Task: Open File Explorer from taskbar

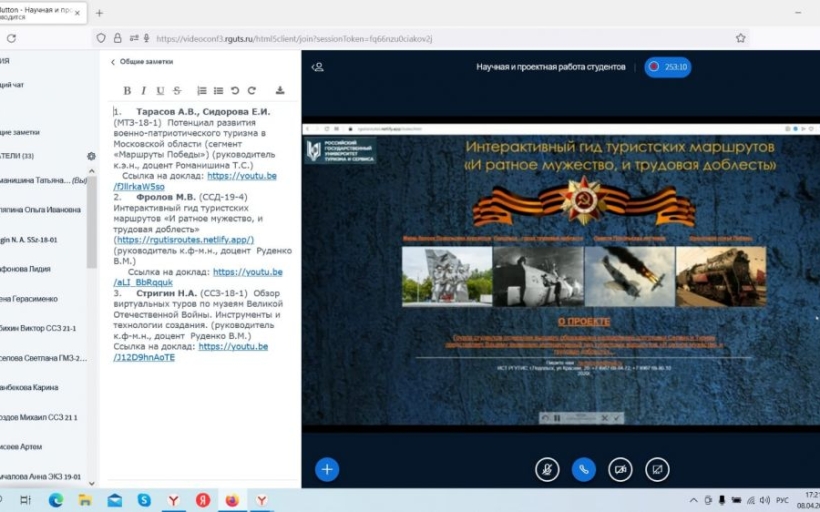Action: [85, 500]
